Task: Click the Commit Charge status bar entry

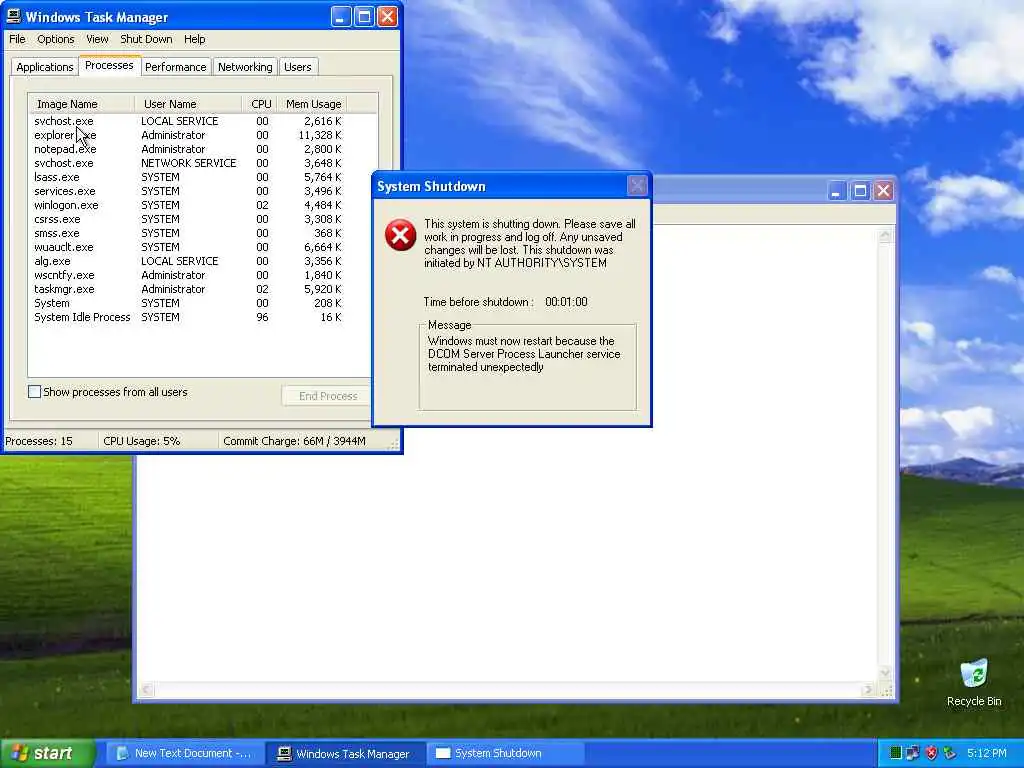Action: [295, 441]
